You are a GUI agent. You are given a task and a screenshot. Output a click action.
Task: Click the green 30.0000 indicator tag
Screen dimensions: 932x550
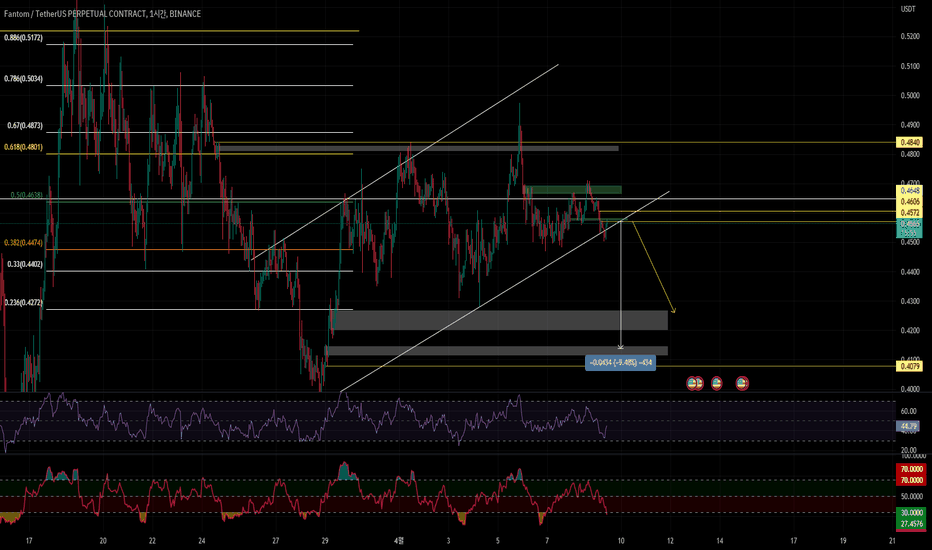(x=911, y=513)
